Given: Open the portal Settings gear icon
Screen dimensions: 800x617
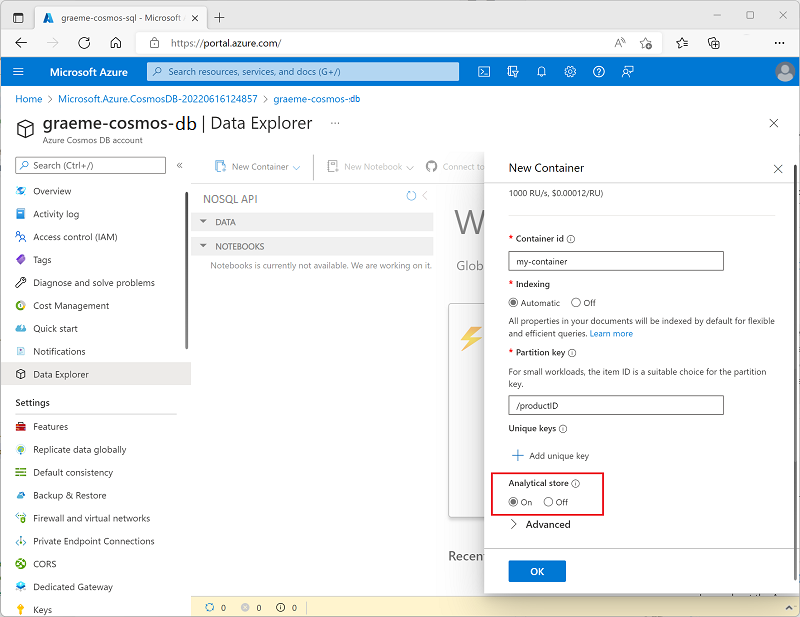Looking at the screenshot, I should [x=570, y=71].
